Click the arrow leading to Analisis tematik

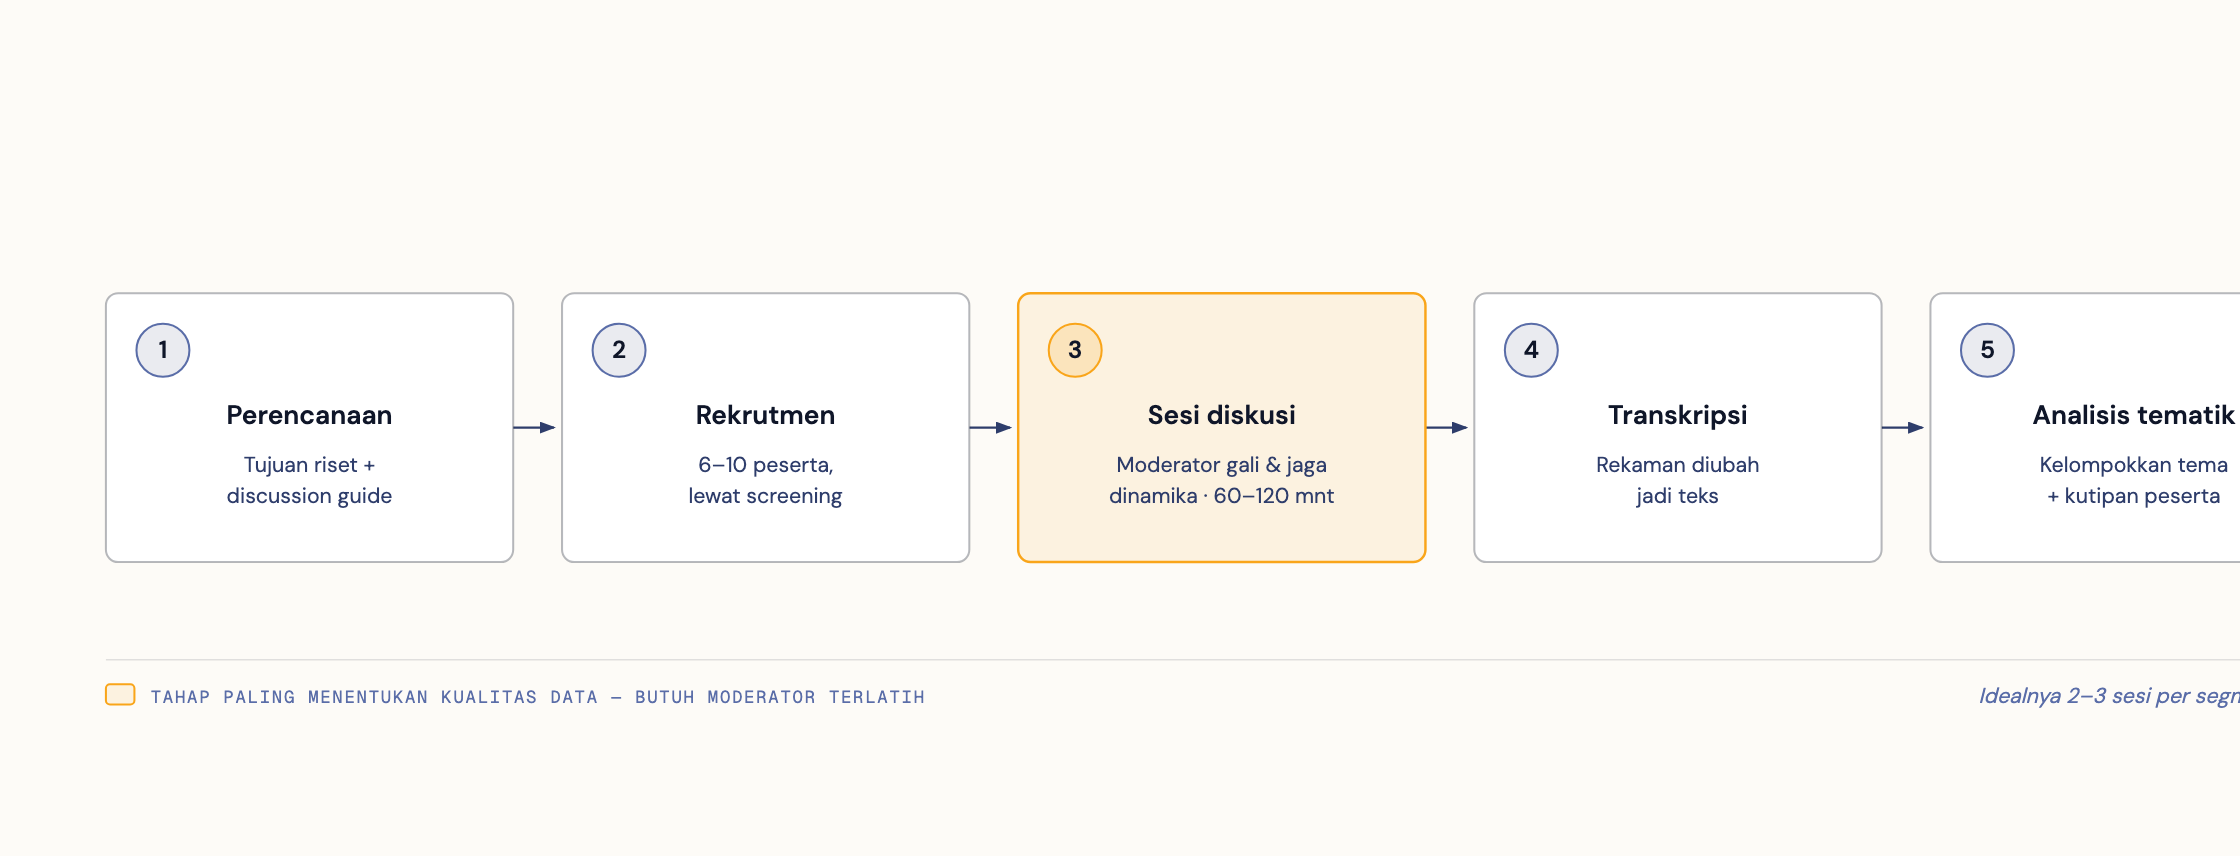pyautogui.click(x=1903, y=428)
